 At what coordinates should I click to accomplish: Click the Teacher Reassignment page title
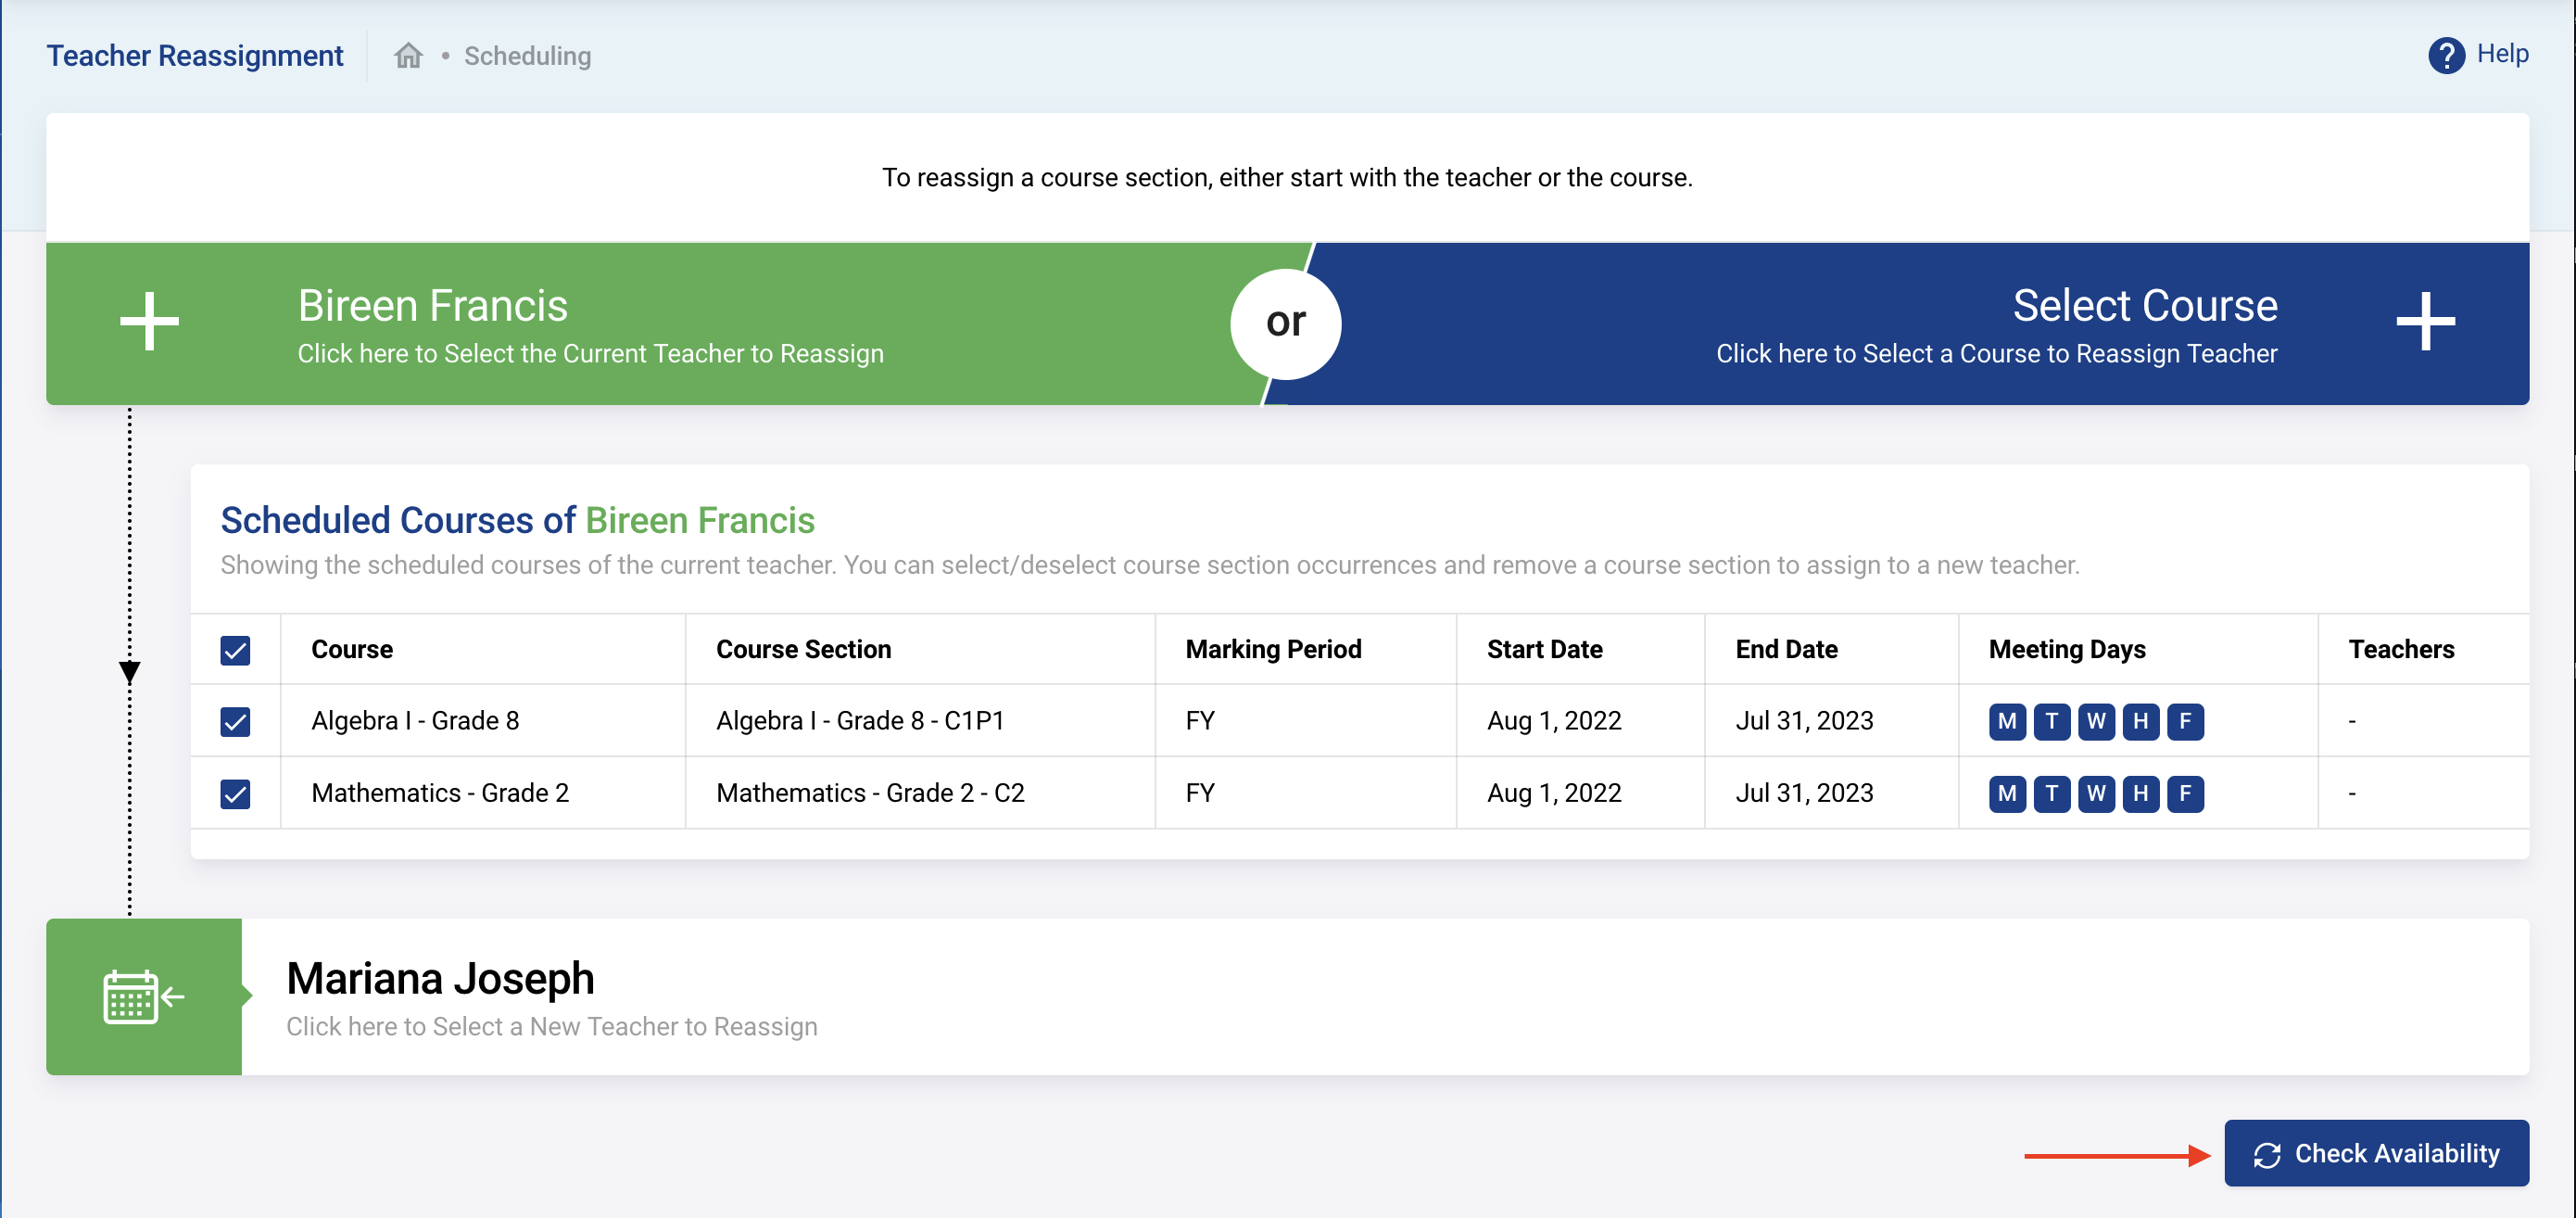[195, 56]
